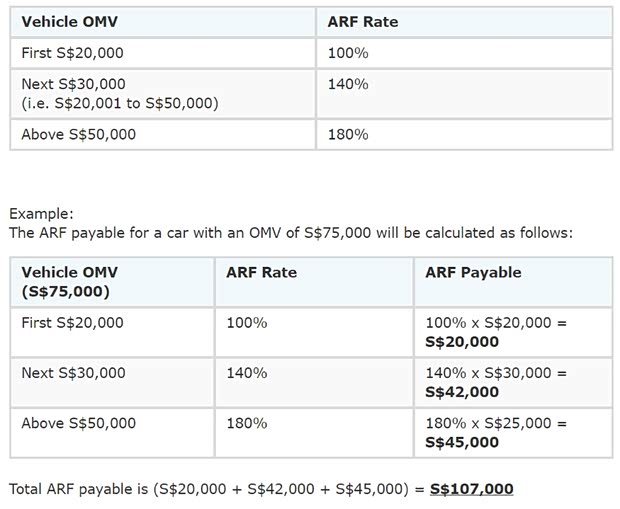This screenshot has height=509, width=620.
Task: Select First S$20,000 cell in top table
Action: (72, 53)
